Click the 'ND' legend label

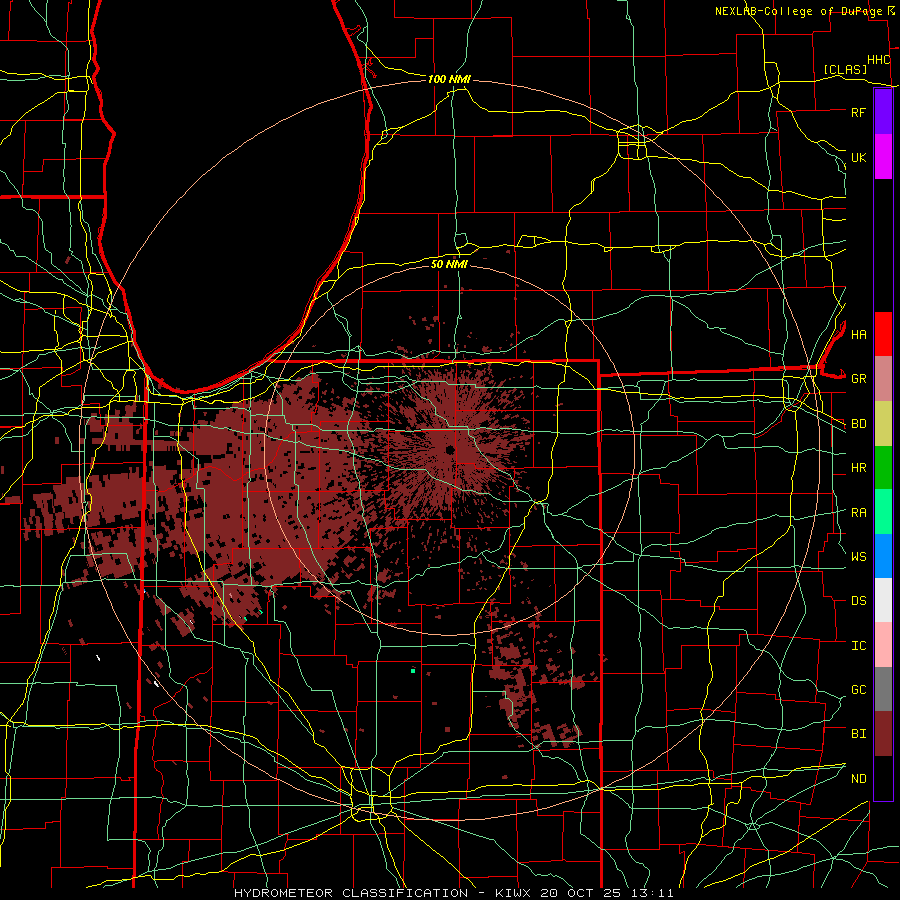[x=858, y=779]
